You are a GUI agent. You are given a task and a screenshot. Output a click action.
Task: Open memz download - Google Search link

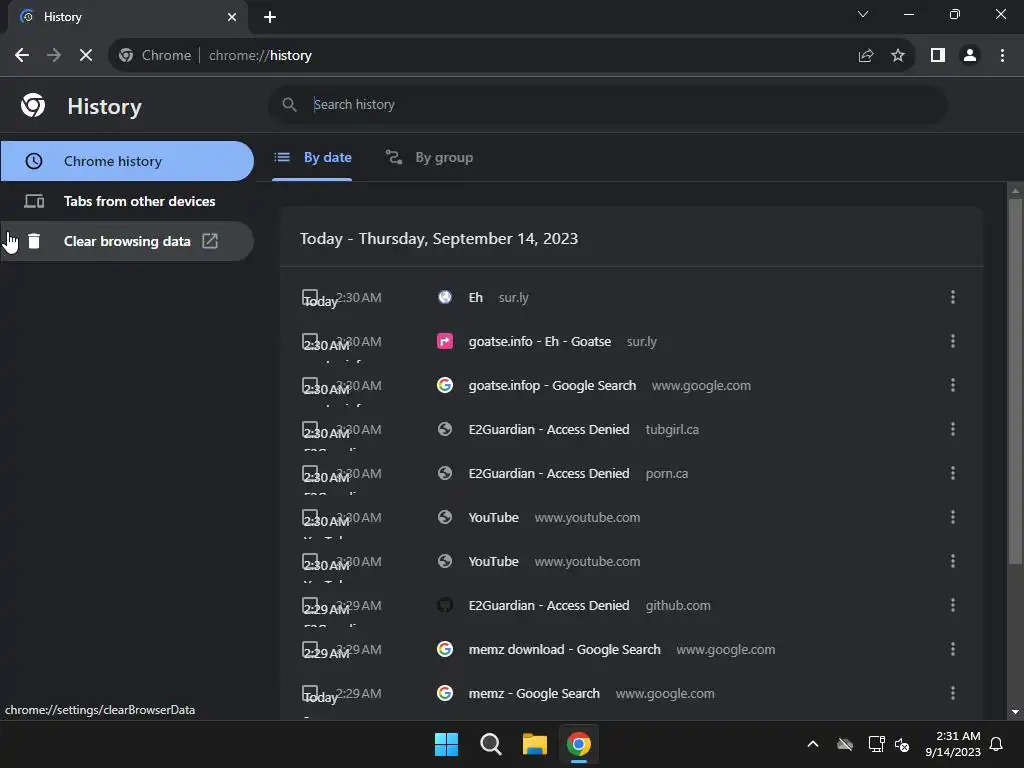pos(564,649)
